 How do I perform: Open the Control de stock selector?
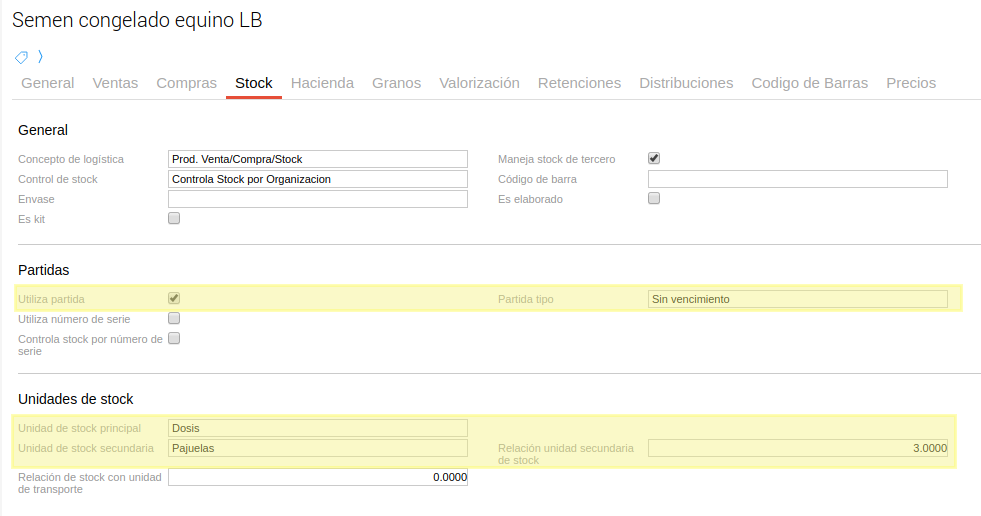pos(318,179)
